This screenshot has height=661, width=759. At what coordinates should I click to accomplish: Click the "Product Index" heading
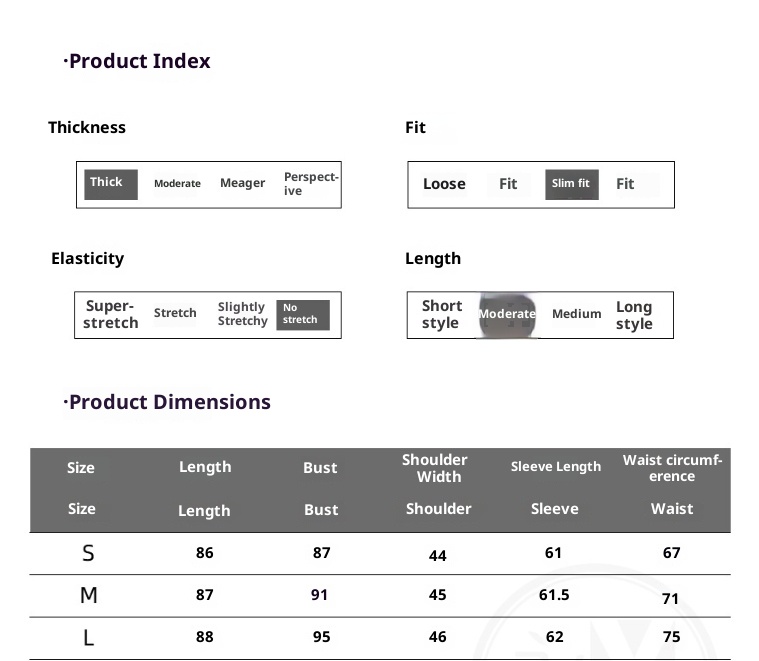pos(138,61)
